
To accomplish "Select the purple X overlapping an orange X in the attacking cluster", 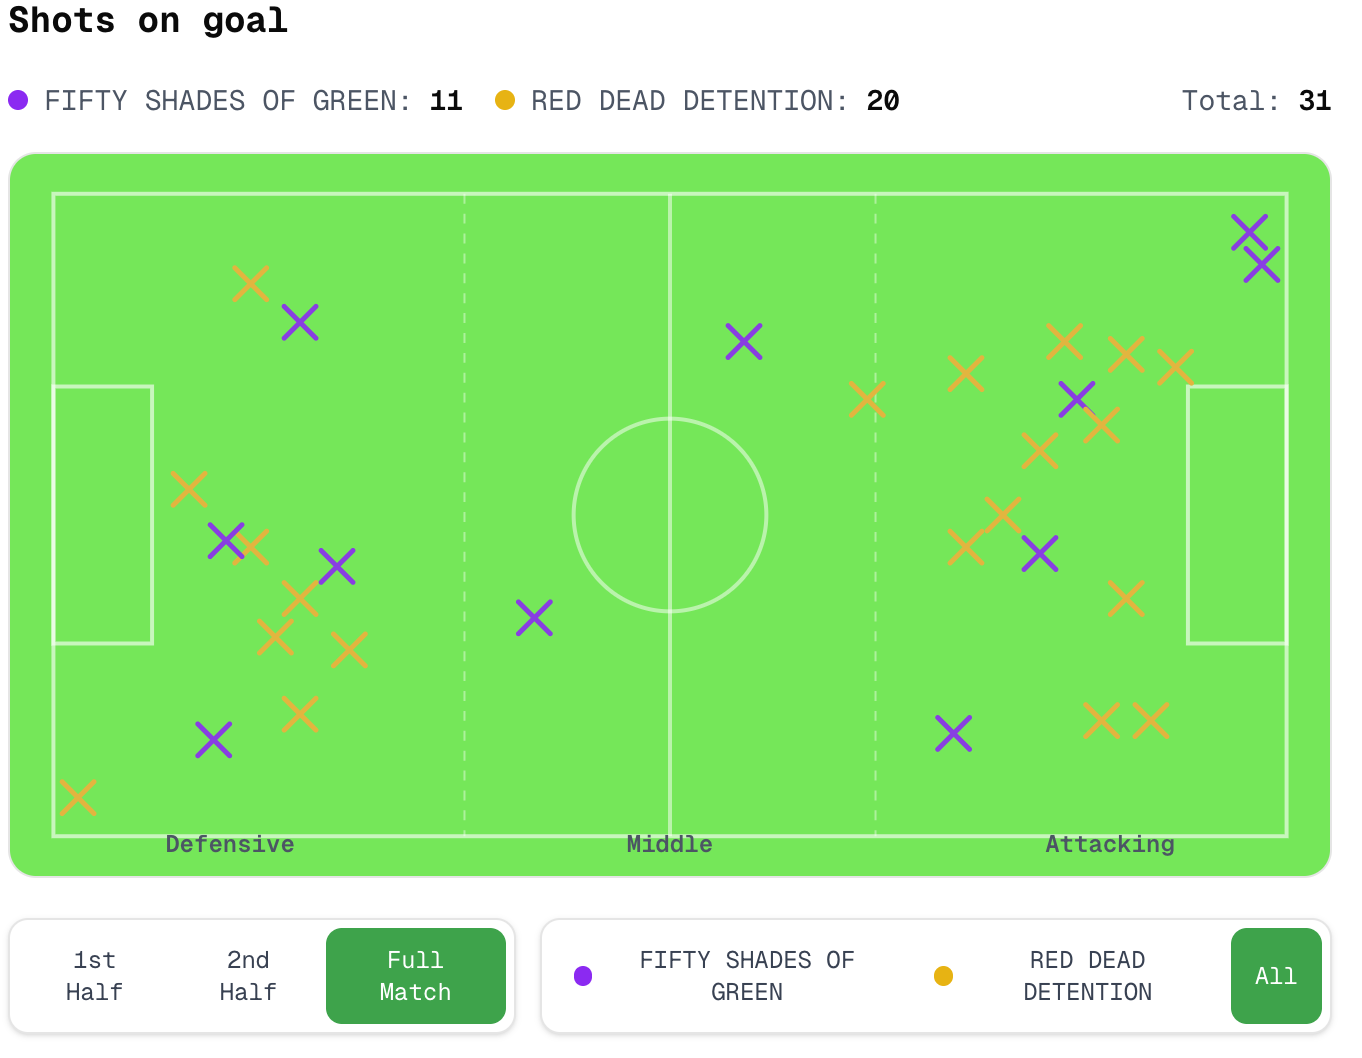I will pos(1077,397).
